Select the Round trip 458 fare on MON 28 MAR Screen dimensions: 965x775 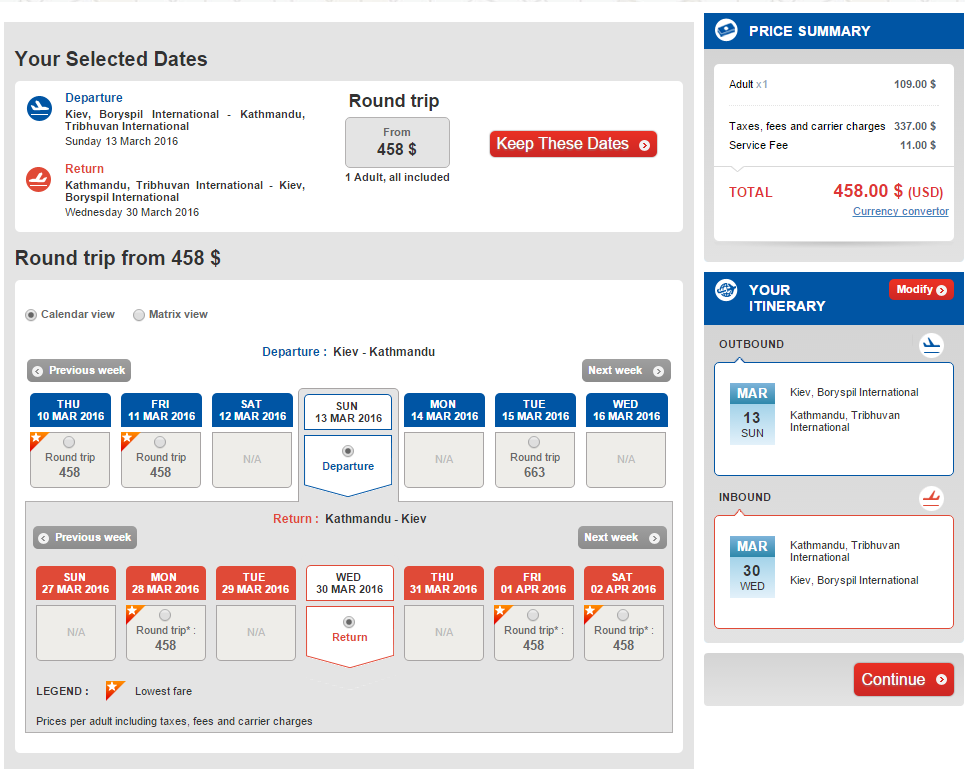(166, 632)
